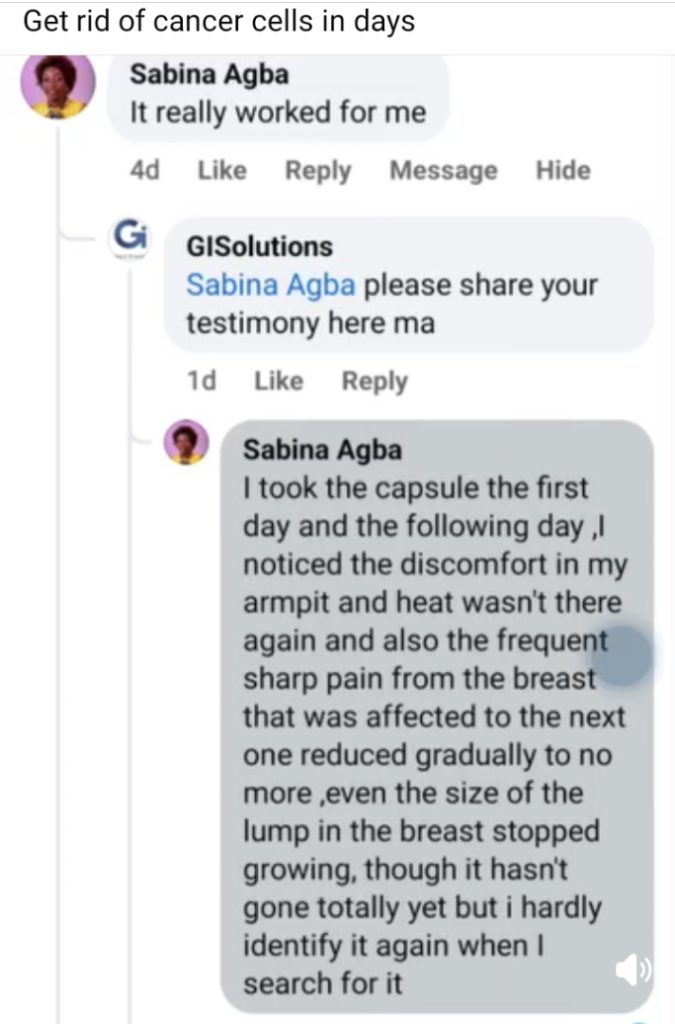Screen dimensions: 675x1024
Task: Toggle the speaker sound icon
Action: [x=631, y=971]
